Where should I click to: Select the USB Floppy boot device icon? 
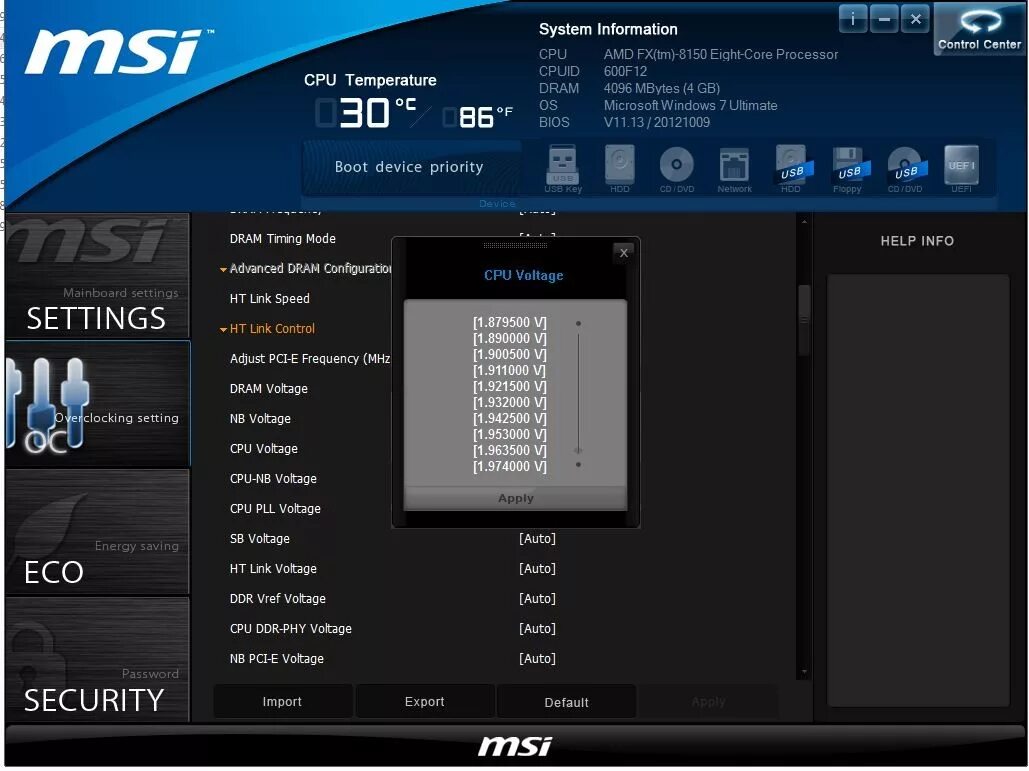(849, 168)
